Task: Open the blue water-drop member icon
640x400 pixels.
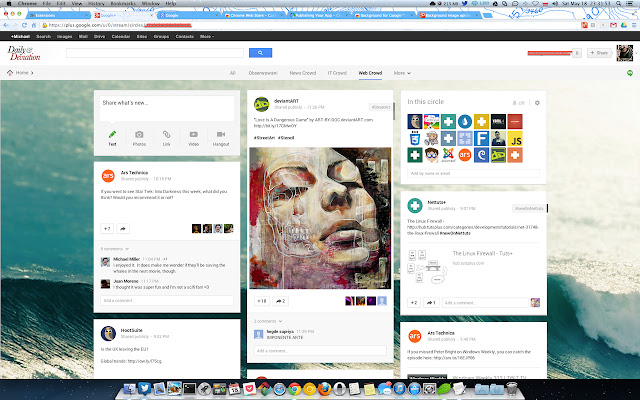Action: pyautogui.click(x=465, y=122)
